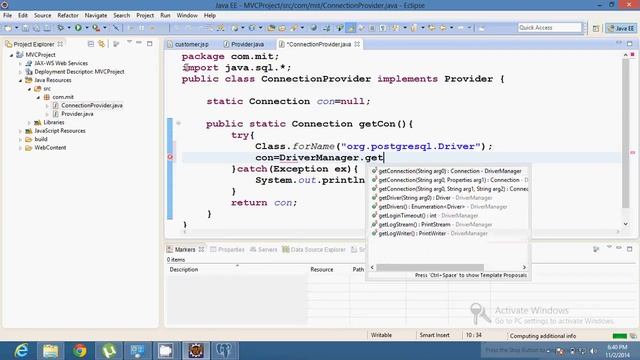Click the green Run button in toolbar
This screenshot has height=360, width=640.
(78, 28)
